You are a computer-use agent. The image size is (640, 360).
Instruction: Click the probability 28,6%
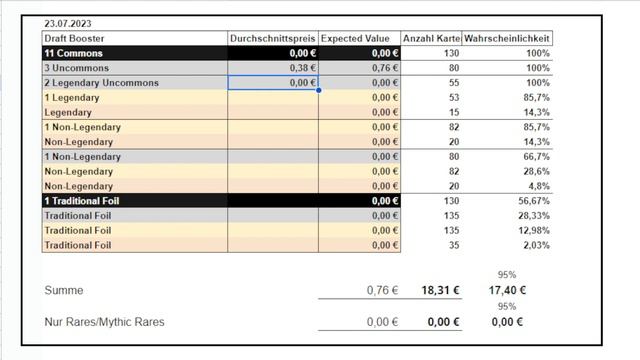536,171
